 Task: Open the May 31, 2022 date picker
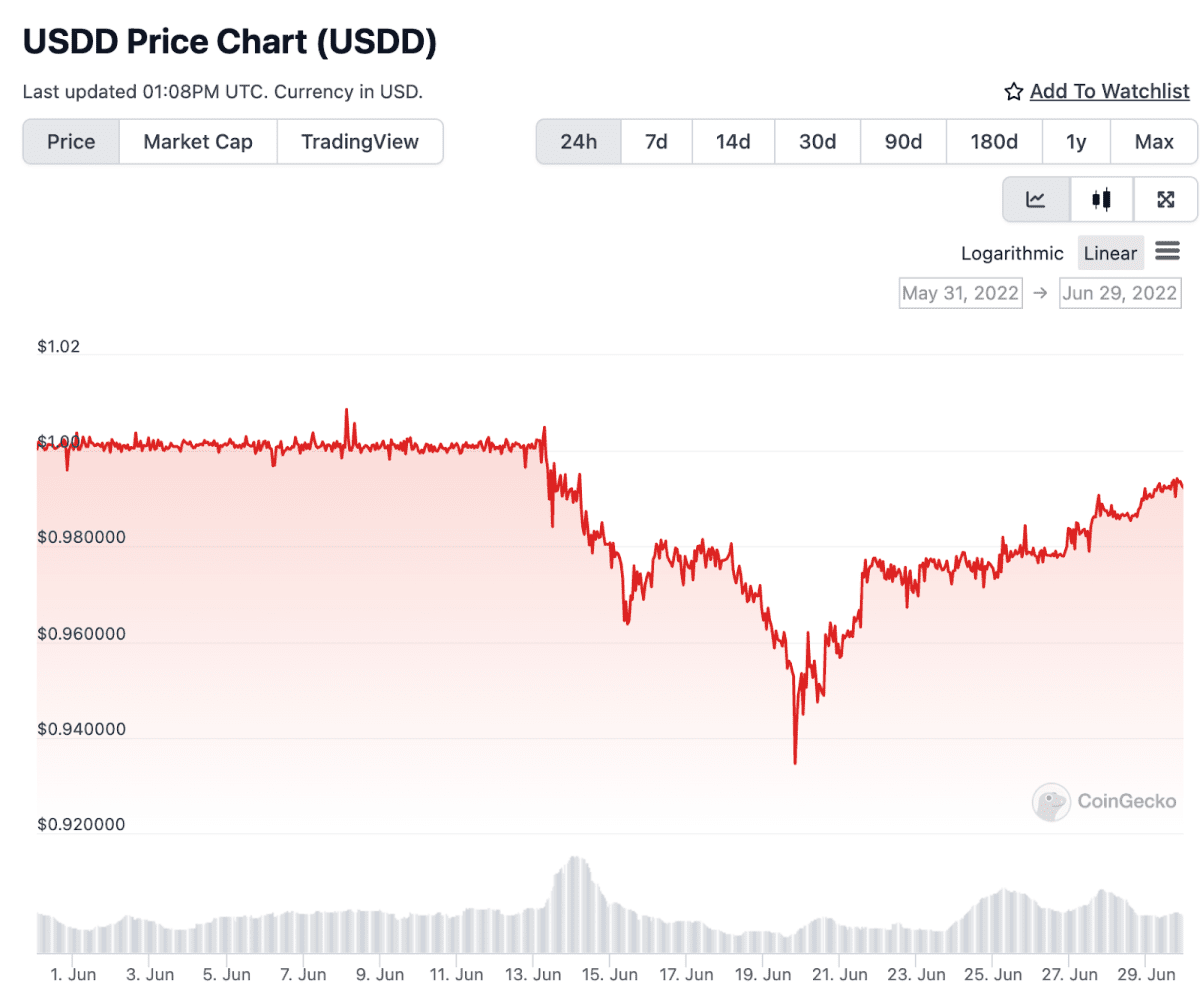click(x=960, y=292)
